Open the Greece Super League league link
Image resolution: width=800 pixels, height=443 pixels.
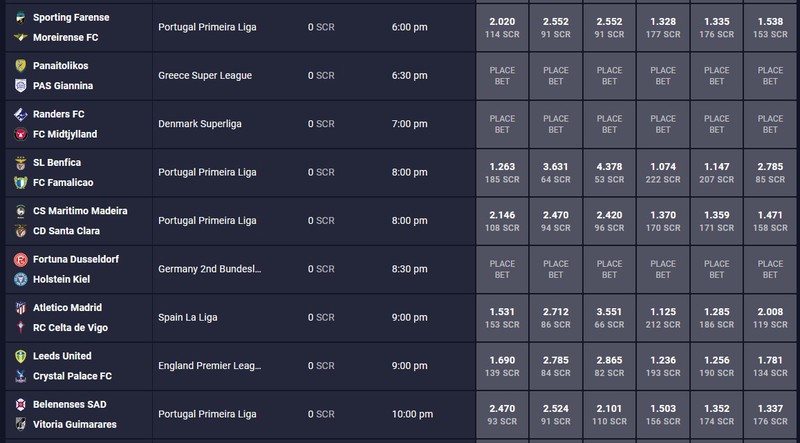205,76
